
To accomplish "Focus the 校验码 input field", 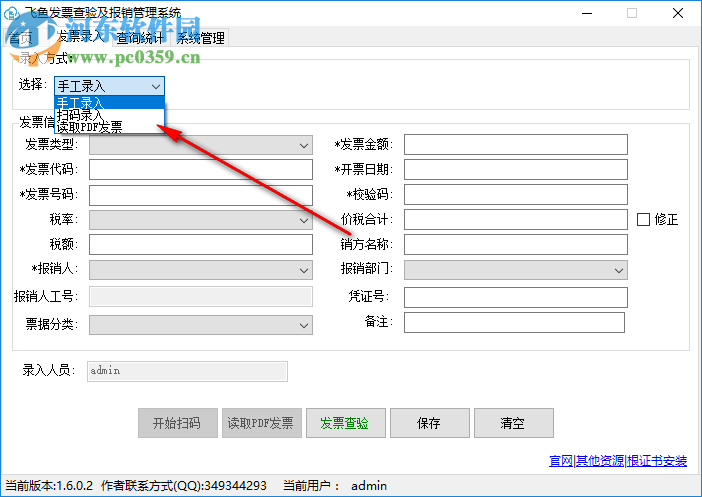I will [516, 195].
